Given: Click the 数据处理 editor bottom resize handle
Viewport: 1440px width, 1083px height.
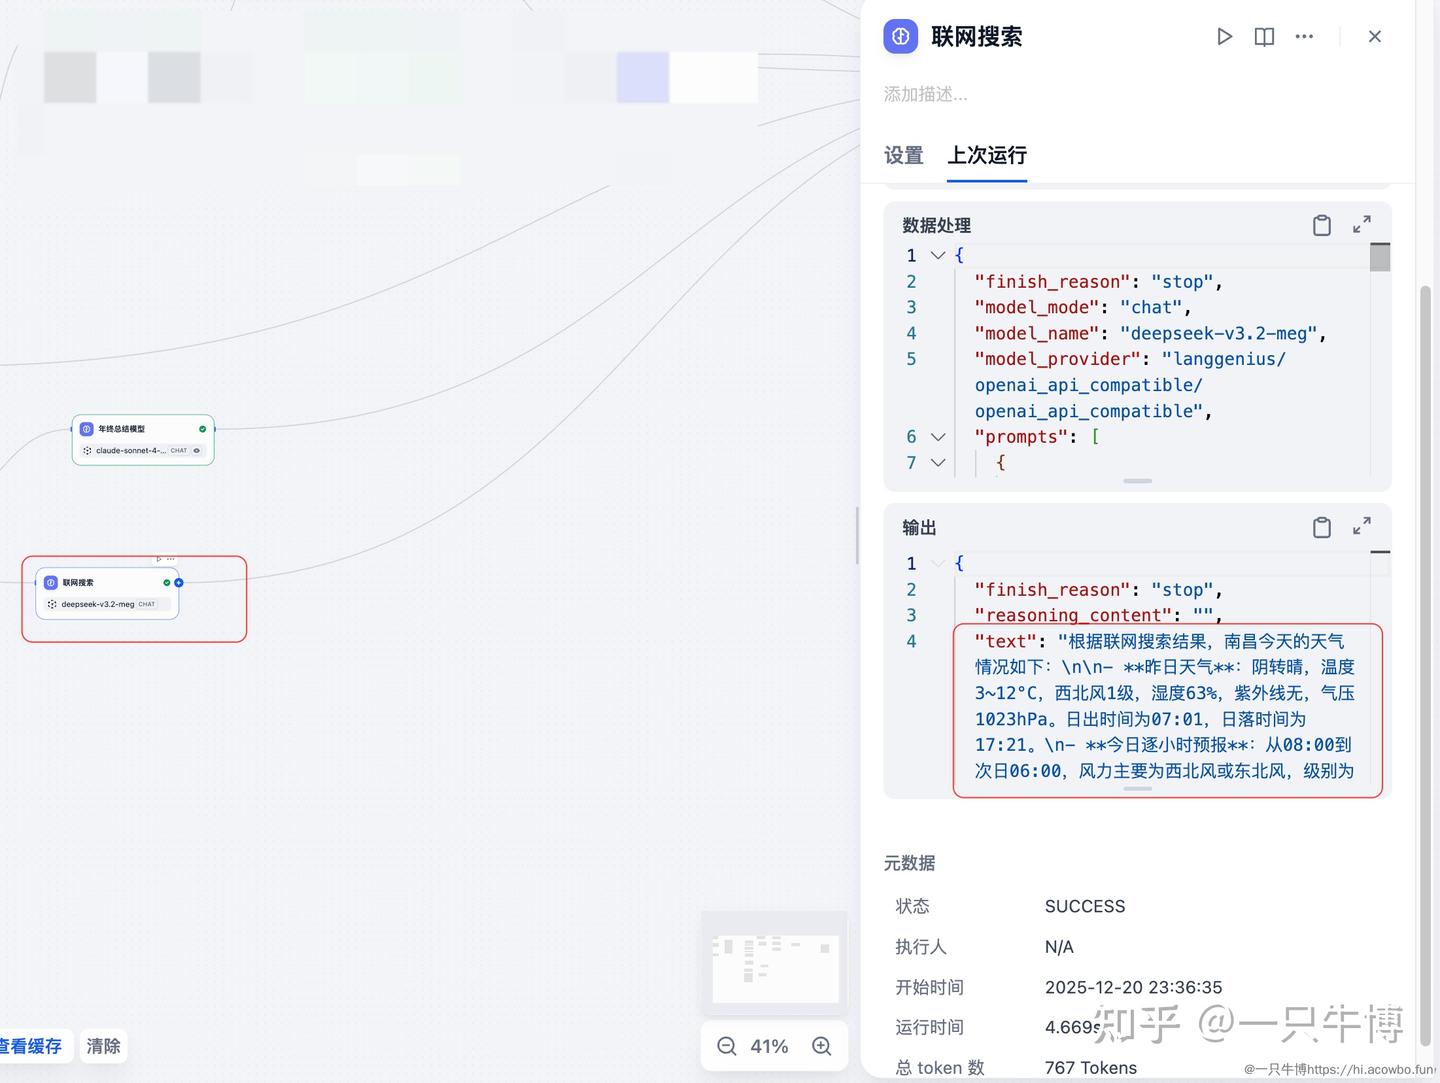Looking at the screenshot, I should click(1138, 481).
